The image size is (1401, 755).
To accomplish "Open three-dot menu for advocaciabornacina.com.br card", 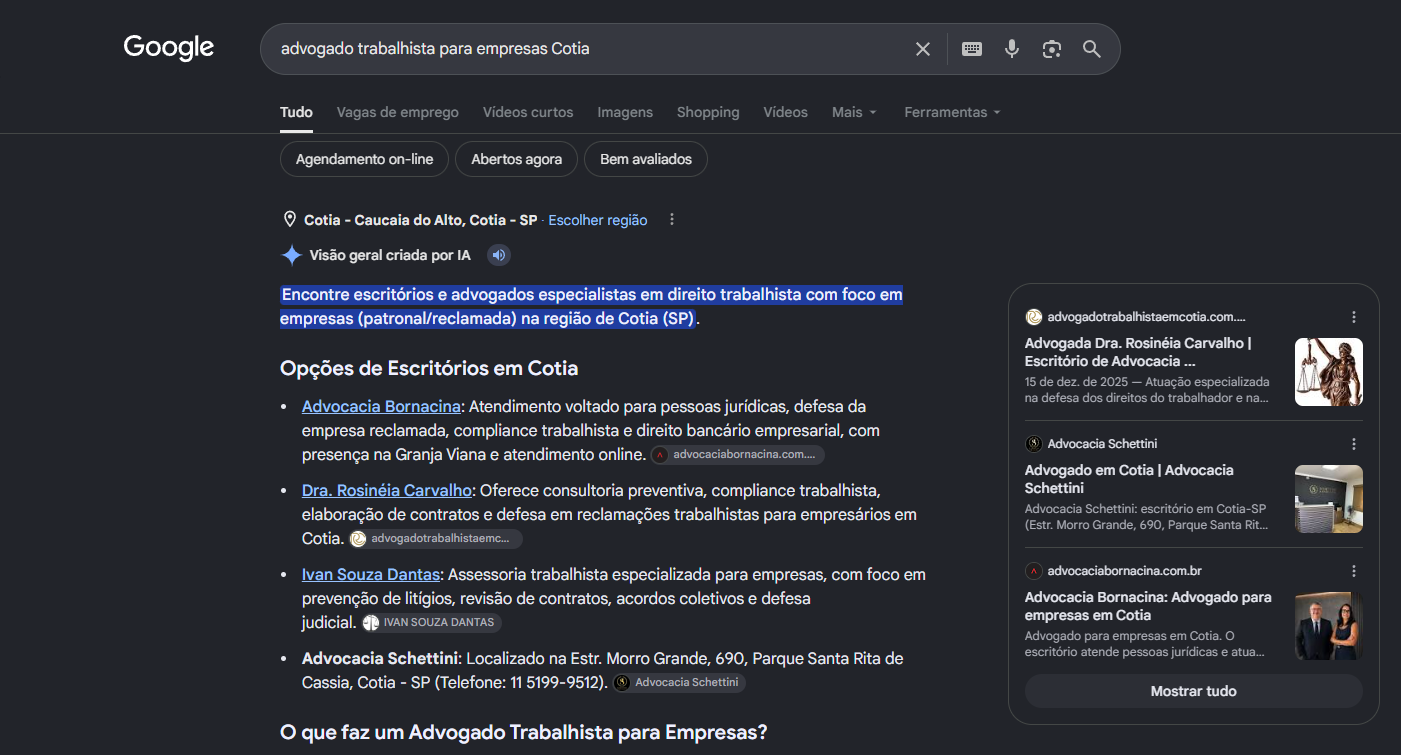I will pos(1354,571).
